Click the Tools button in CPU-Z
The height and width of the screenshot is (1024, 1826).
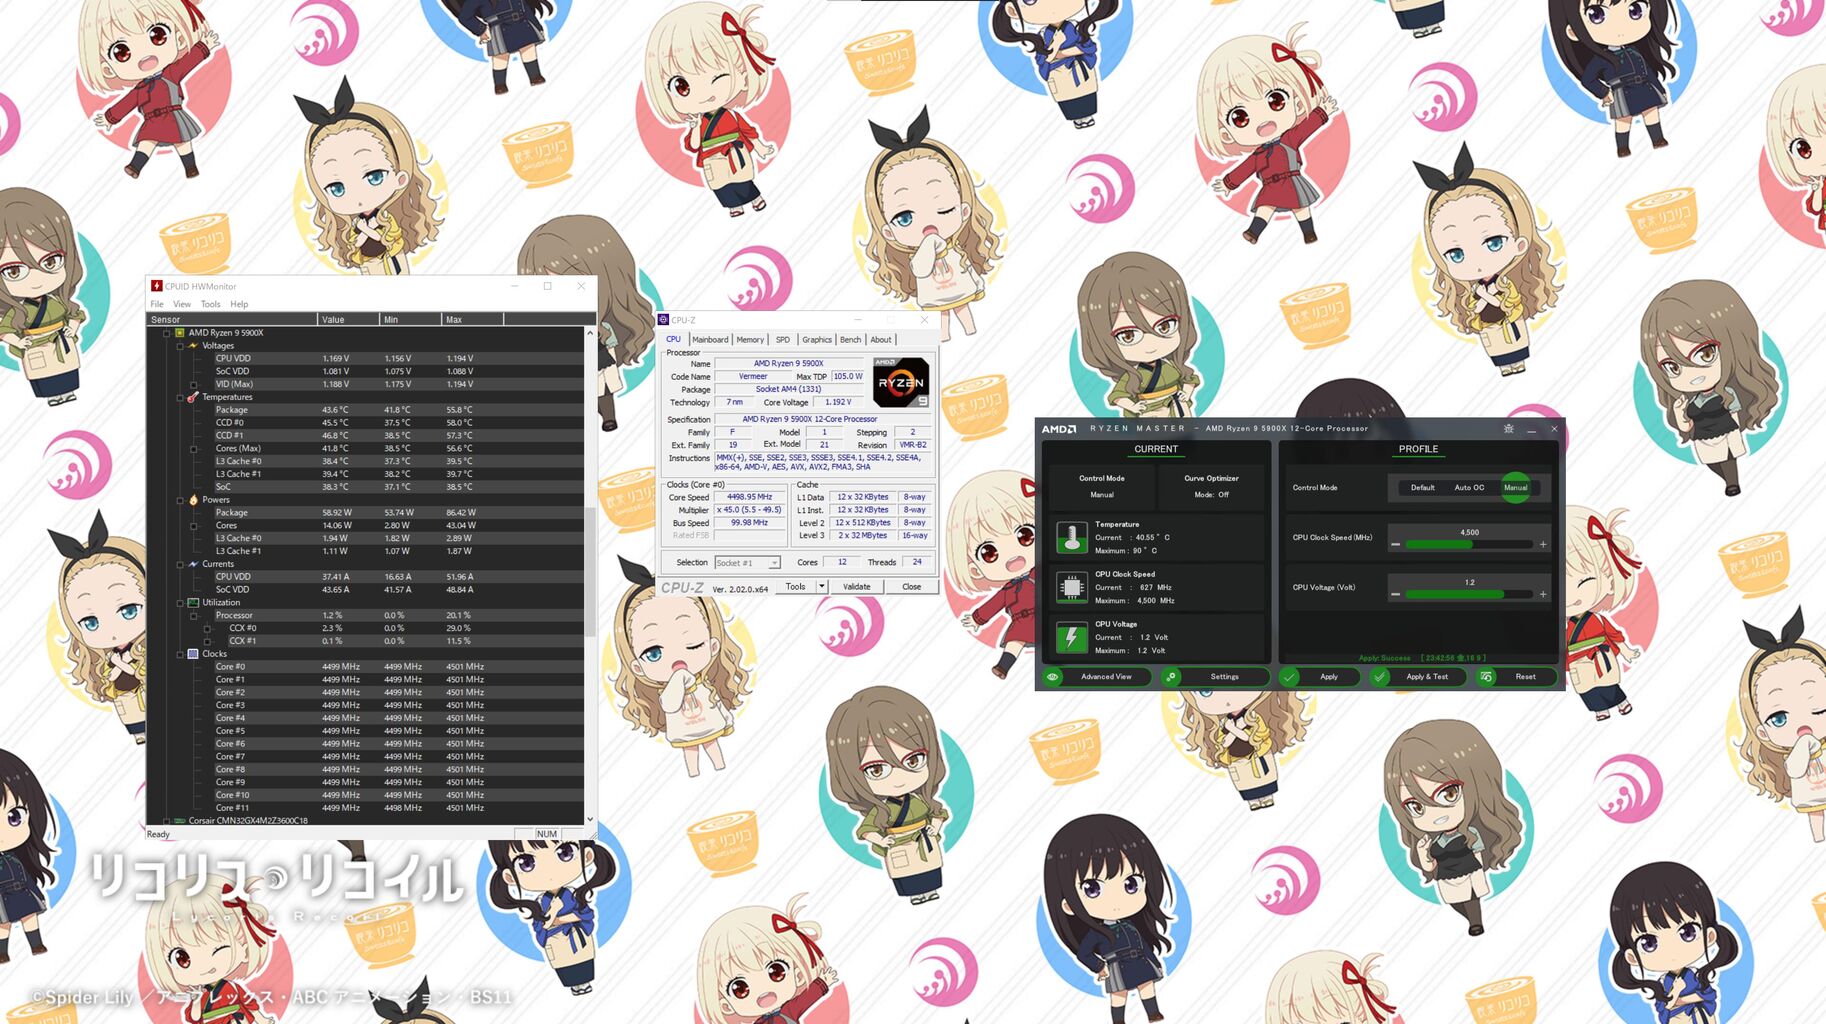point(796,587)
